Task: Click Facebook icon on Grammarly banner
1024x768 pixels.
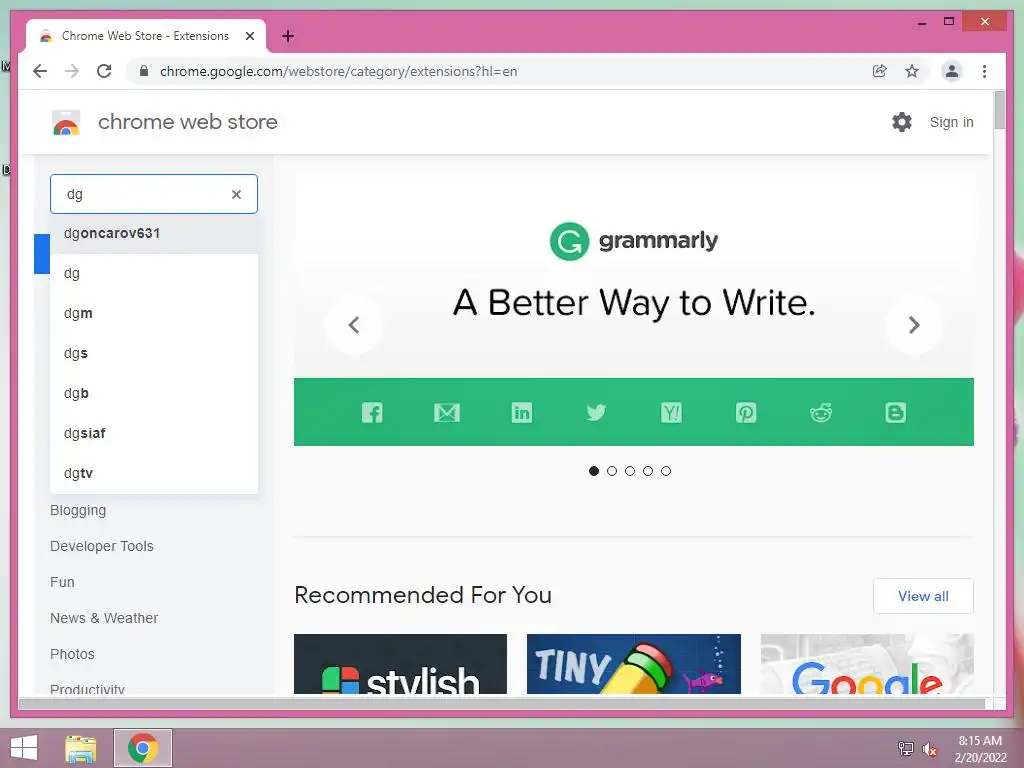Action: coord(372,412)
